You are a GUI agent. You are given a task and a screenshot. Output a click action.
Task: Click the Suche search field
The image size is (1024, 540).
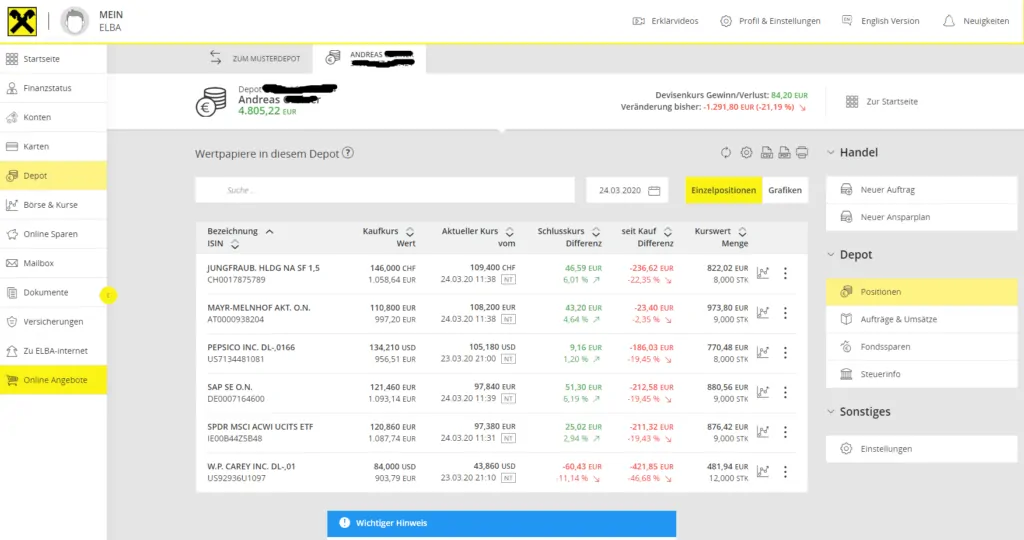(x=385, y=190)
